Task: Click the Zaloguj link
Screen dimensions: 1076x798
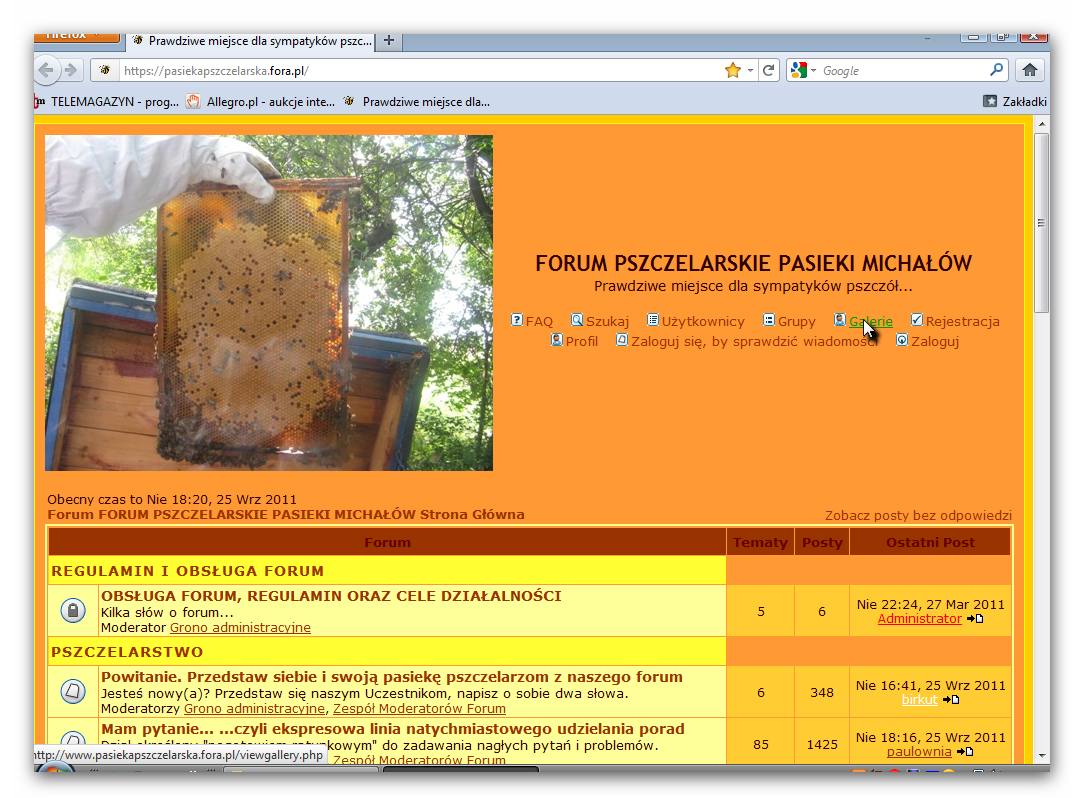Action: click(x=935, y=341)
